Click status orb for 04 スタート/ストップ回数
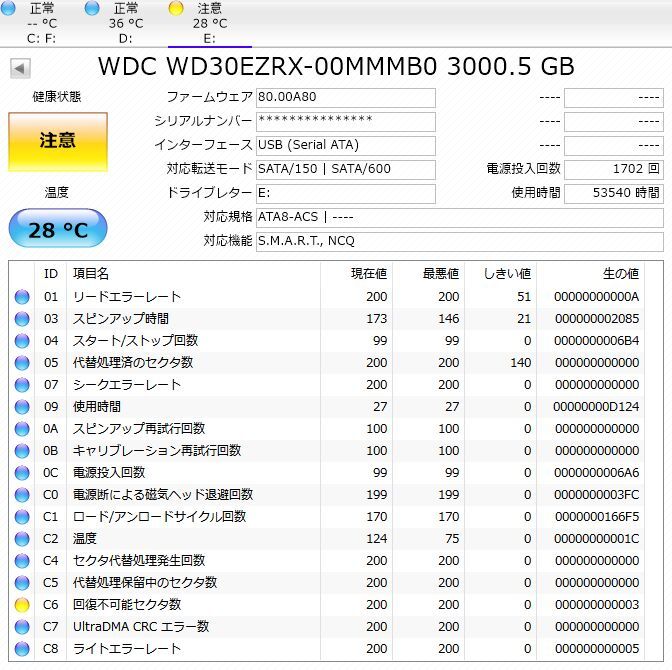Viewport: 672px width, 670px height. coord(22,341)
